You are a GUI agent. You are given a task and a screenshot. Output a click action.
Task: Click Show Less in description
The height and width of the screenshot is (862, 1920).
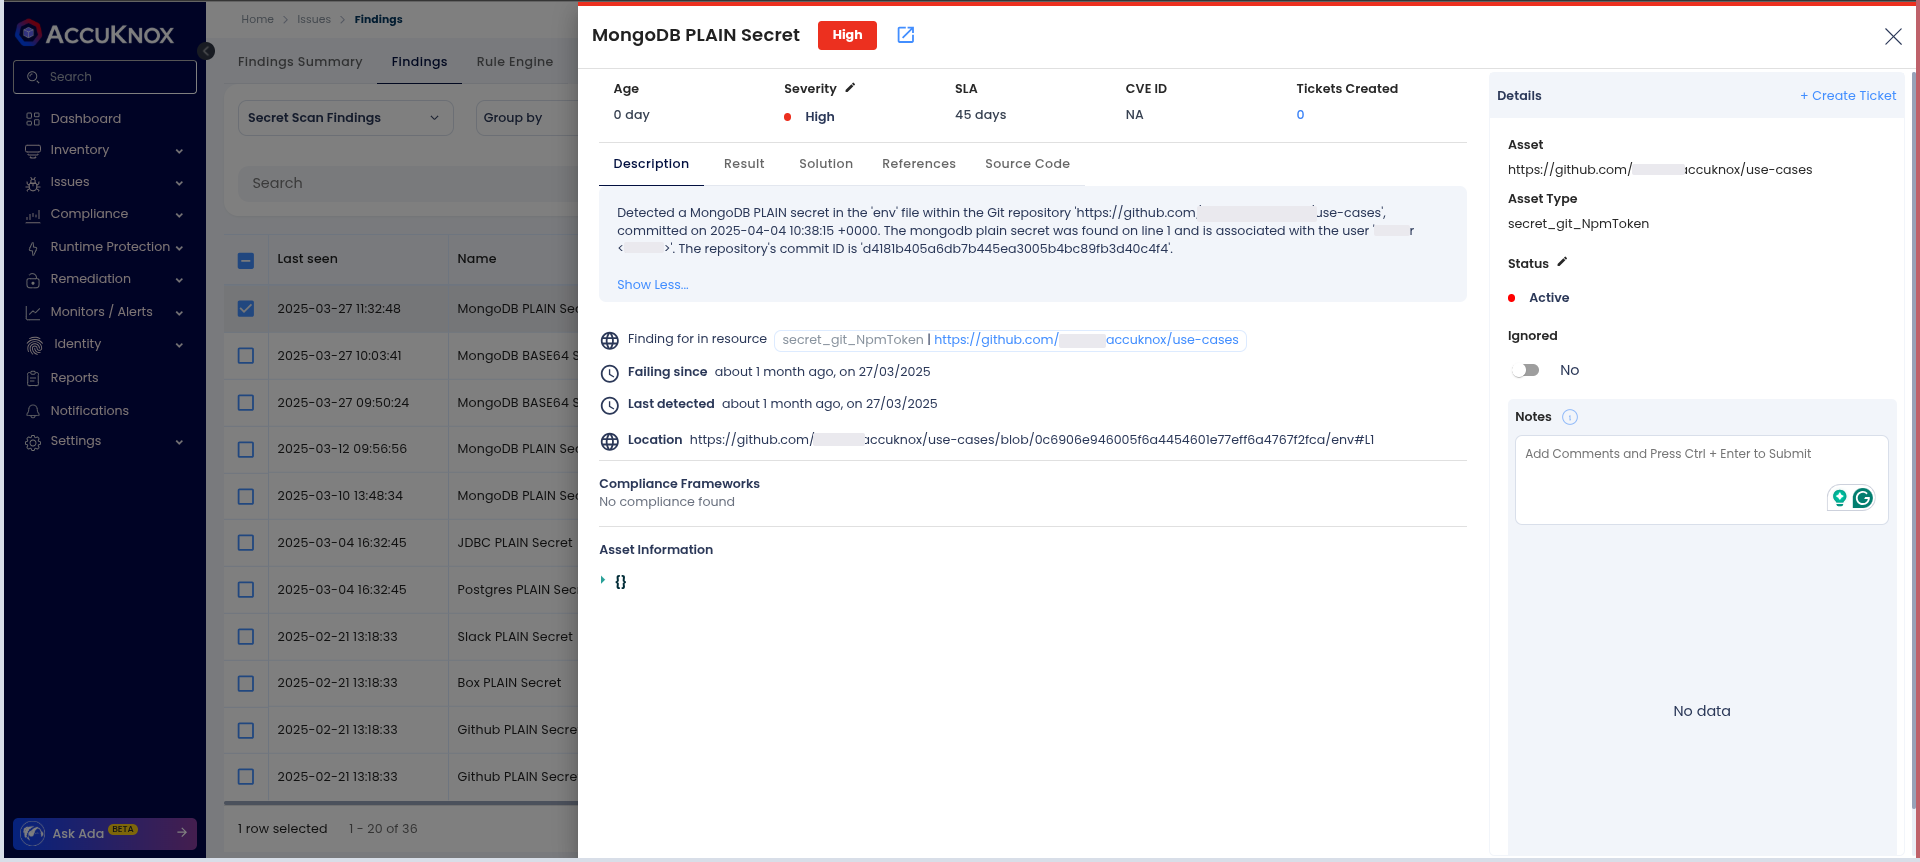(652, 285)
